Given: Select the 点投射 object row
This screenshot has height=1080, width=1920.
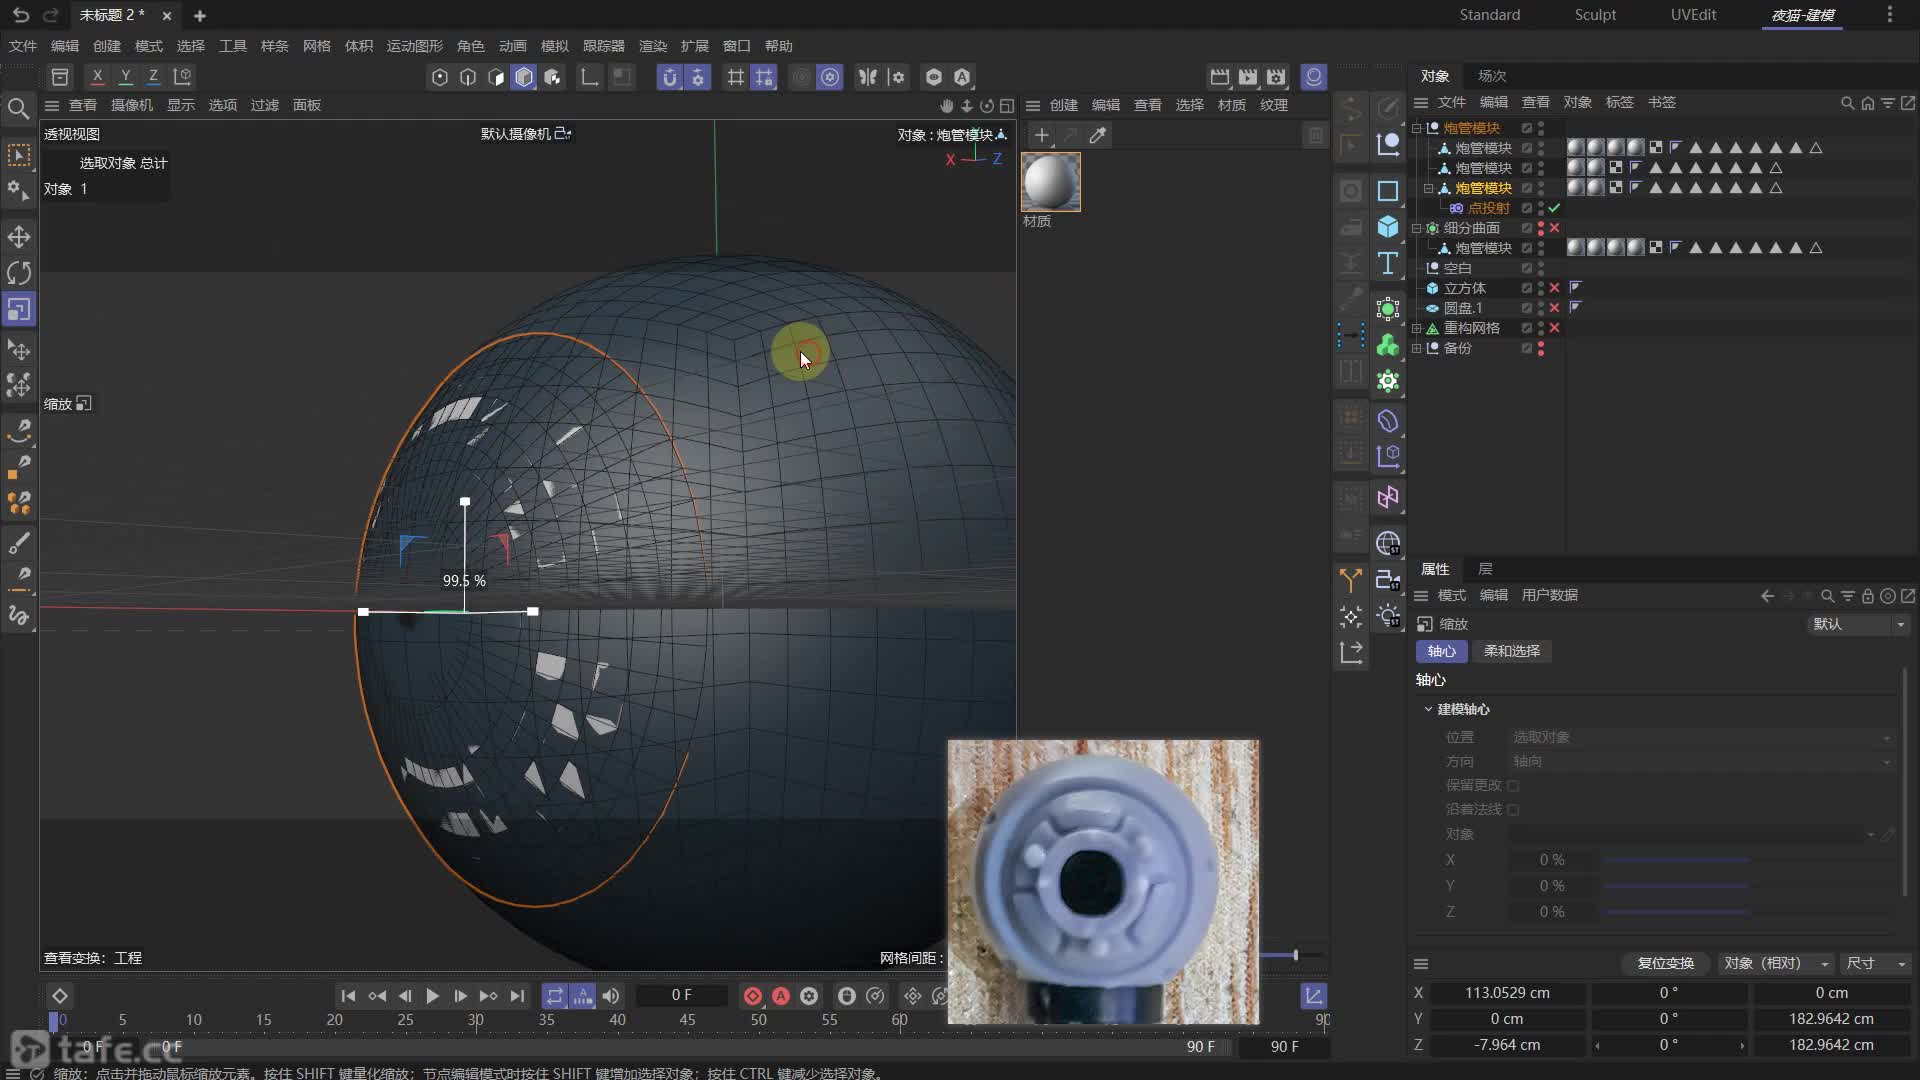Looking at the screenshot, I should (1488, 208).
